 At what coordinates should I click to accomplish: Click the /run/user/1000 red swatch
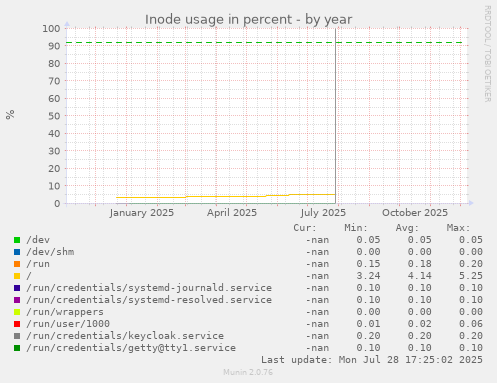tap(17, 324)
